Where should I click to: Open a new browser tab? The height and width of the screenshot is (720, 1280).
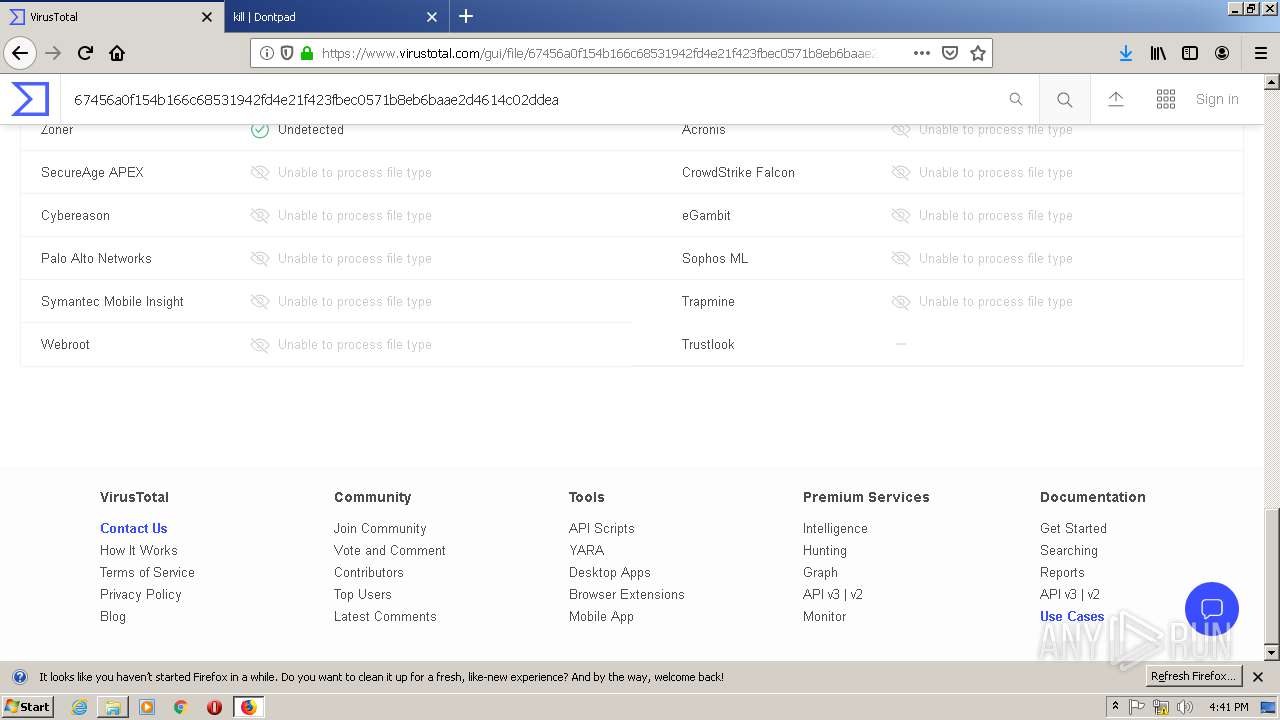(466, 16)
